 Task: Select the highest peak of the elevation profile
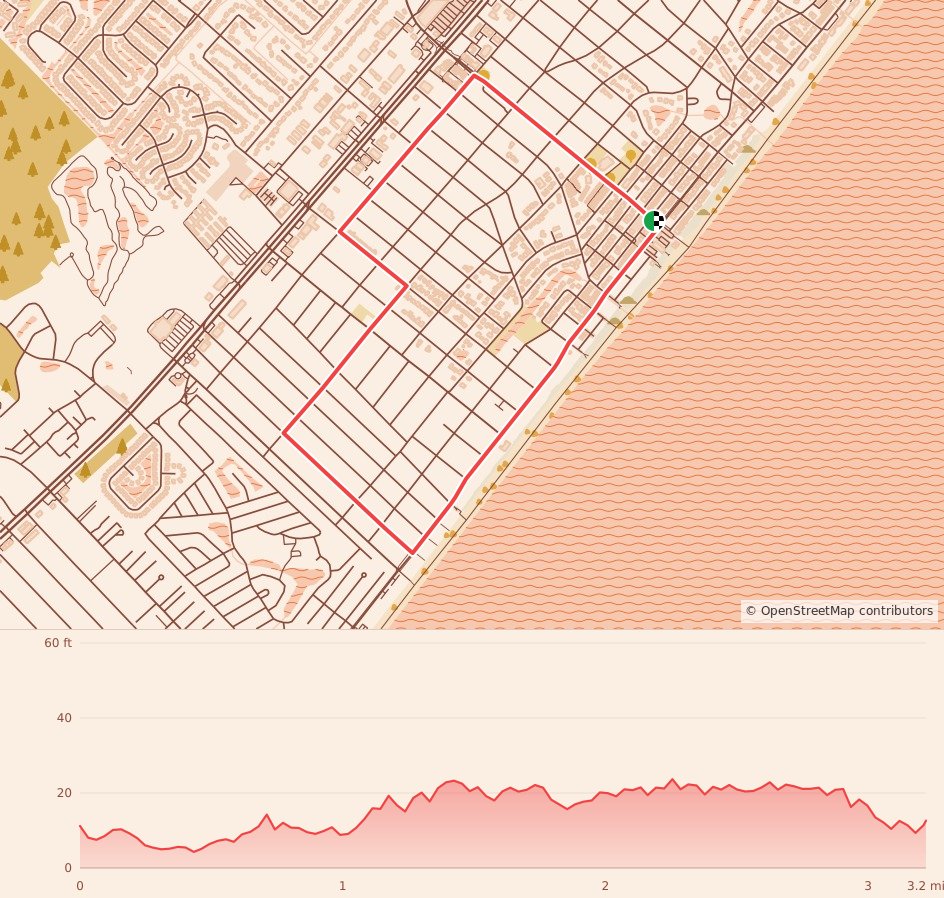(x=672, y=779)
